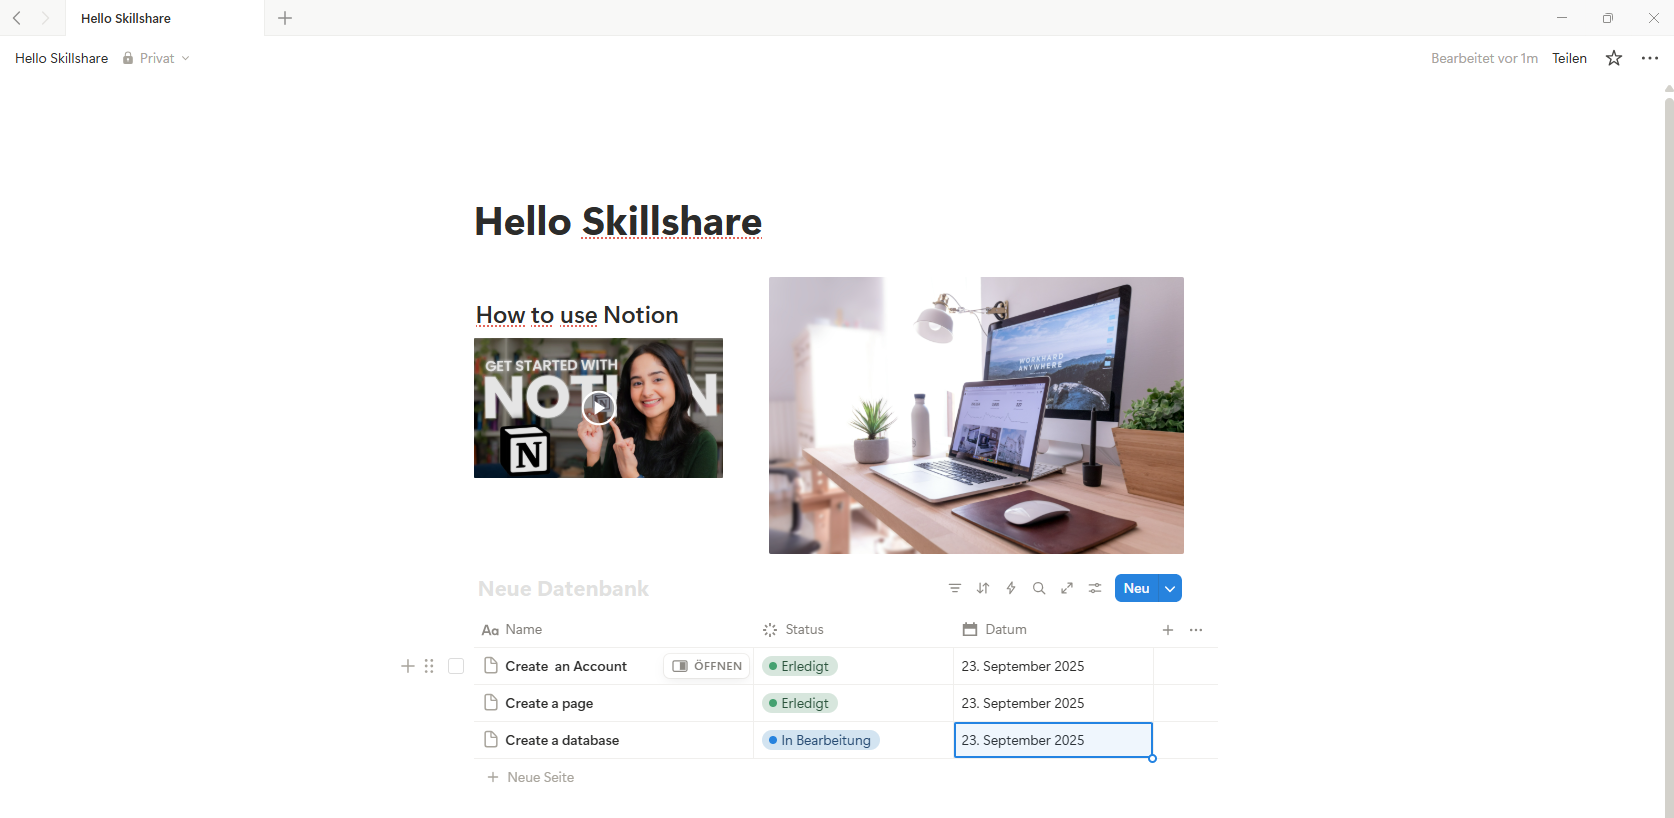
Task: Open the Status column header
Action: 853,629
